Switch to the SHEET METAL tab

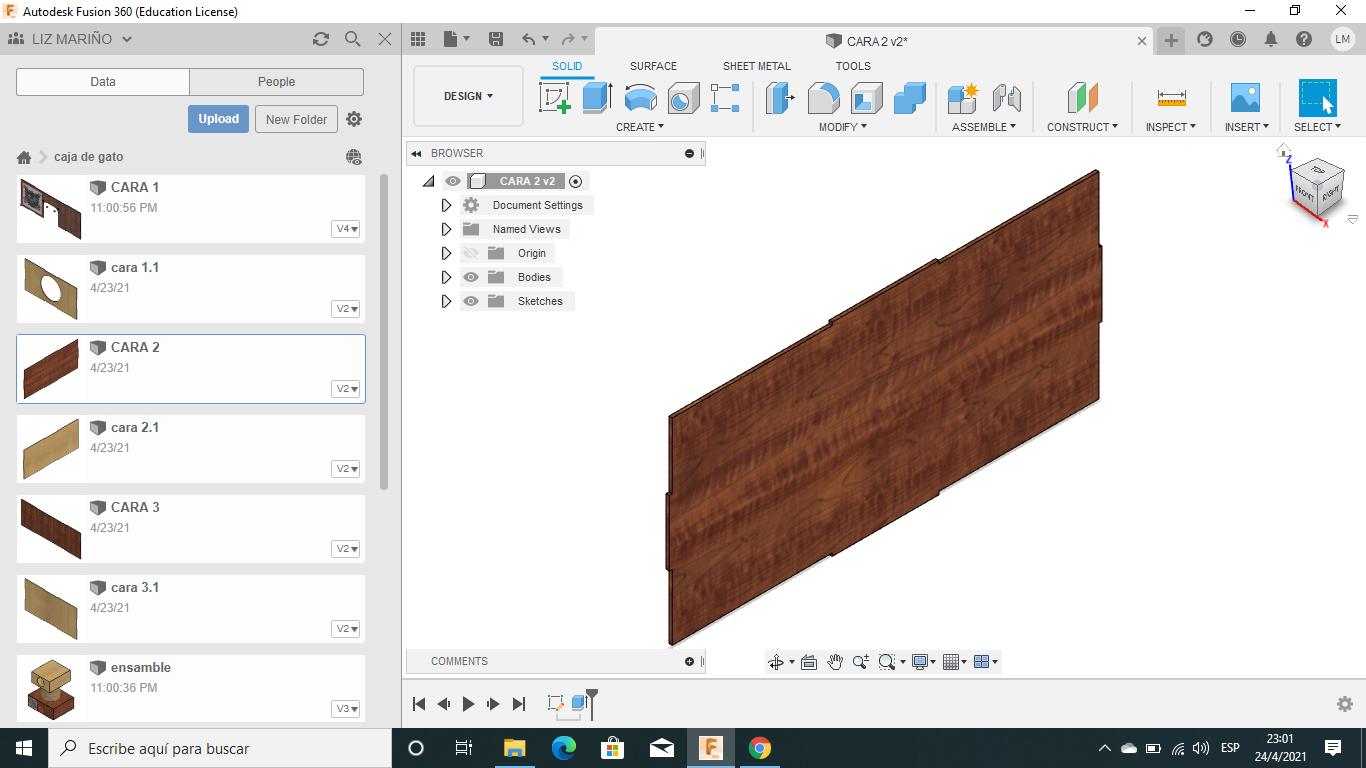click(757, 66)
